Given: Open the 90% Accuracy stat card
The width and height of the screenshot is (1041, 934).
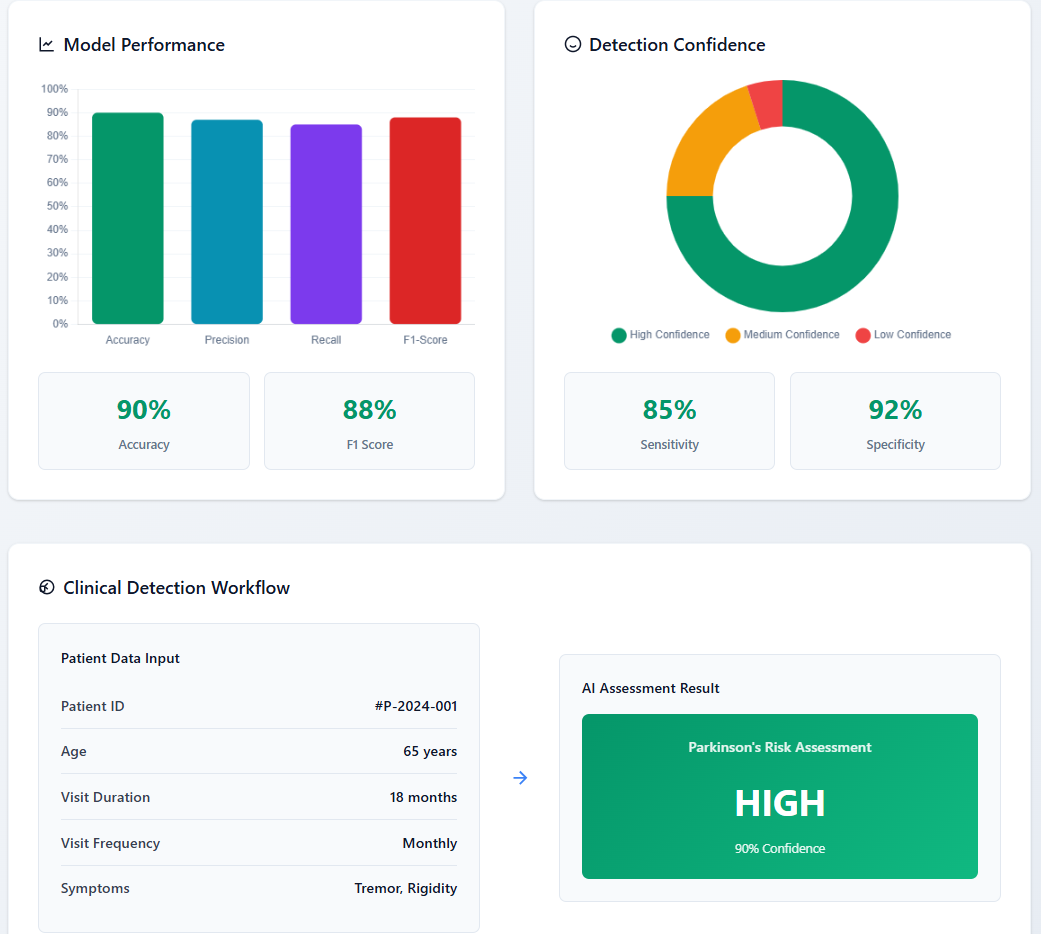Looking at the screenshot, I should coord(144,421).
